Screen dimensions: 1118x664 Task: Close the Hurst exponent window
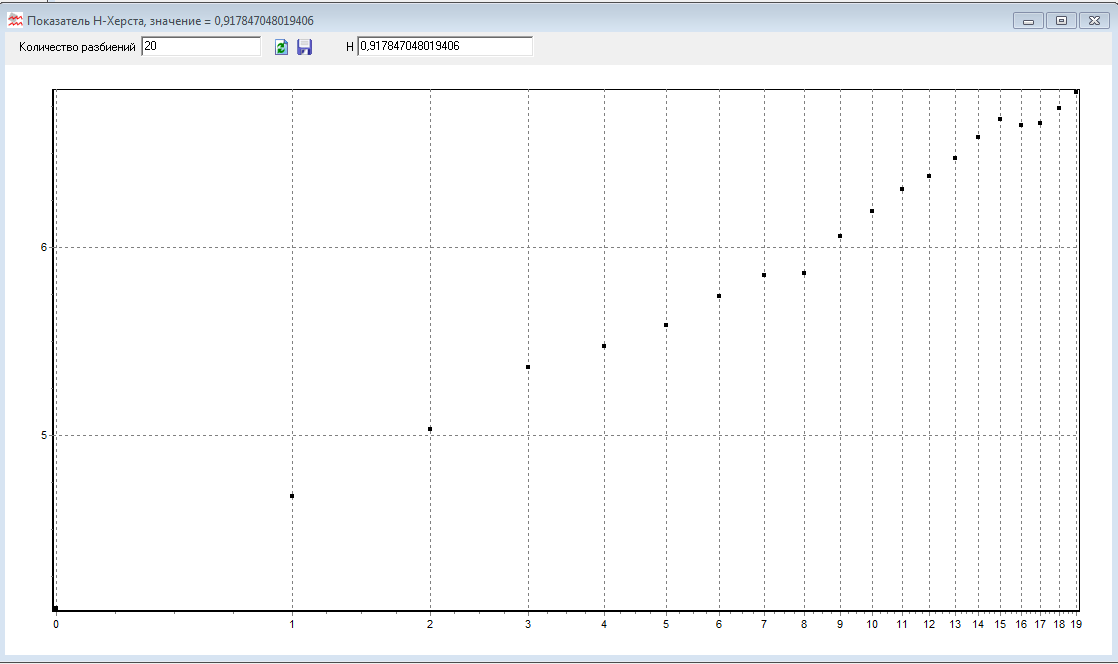point(1093,20)
